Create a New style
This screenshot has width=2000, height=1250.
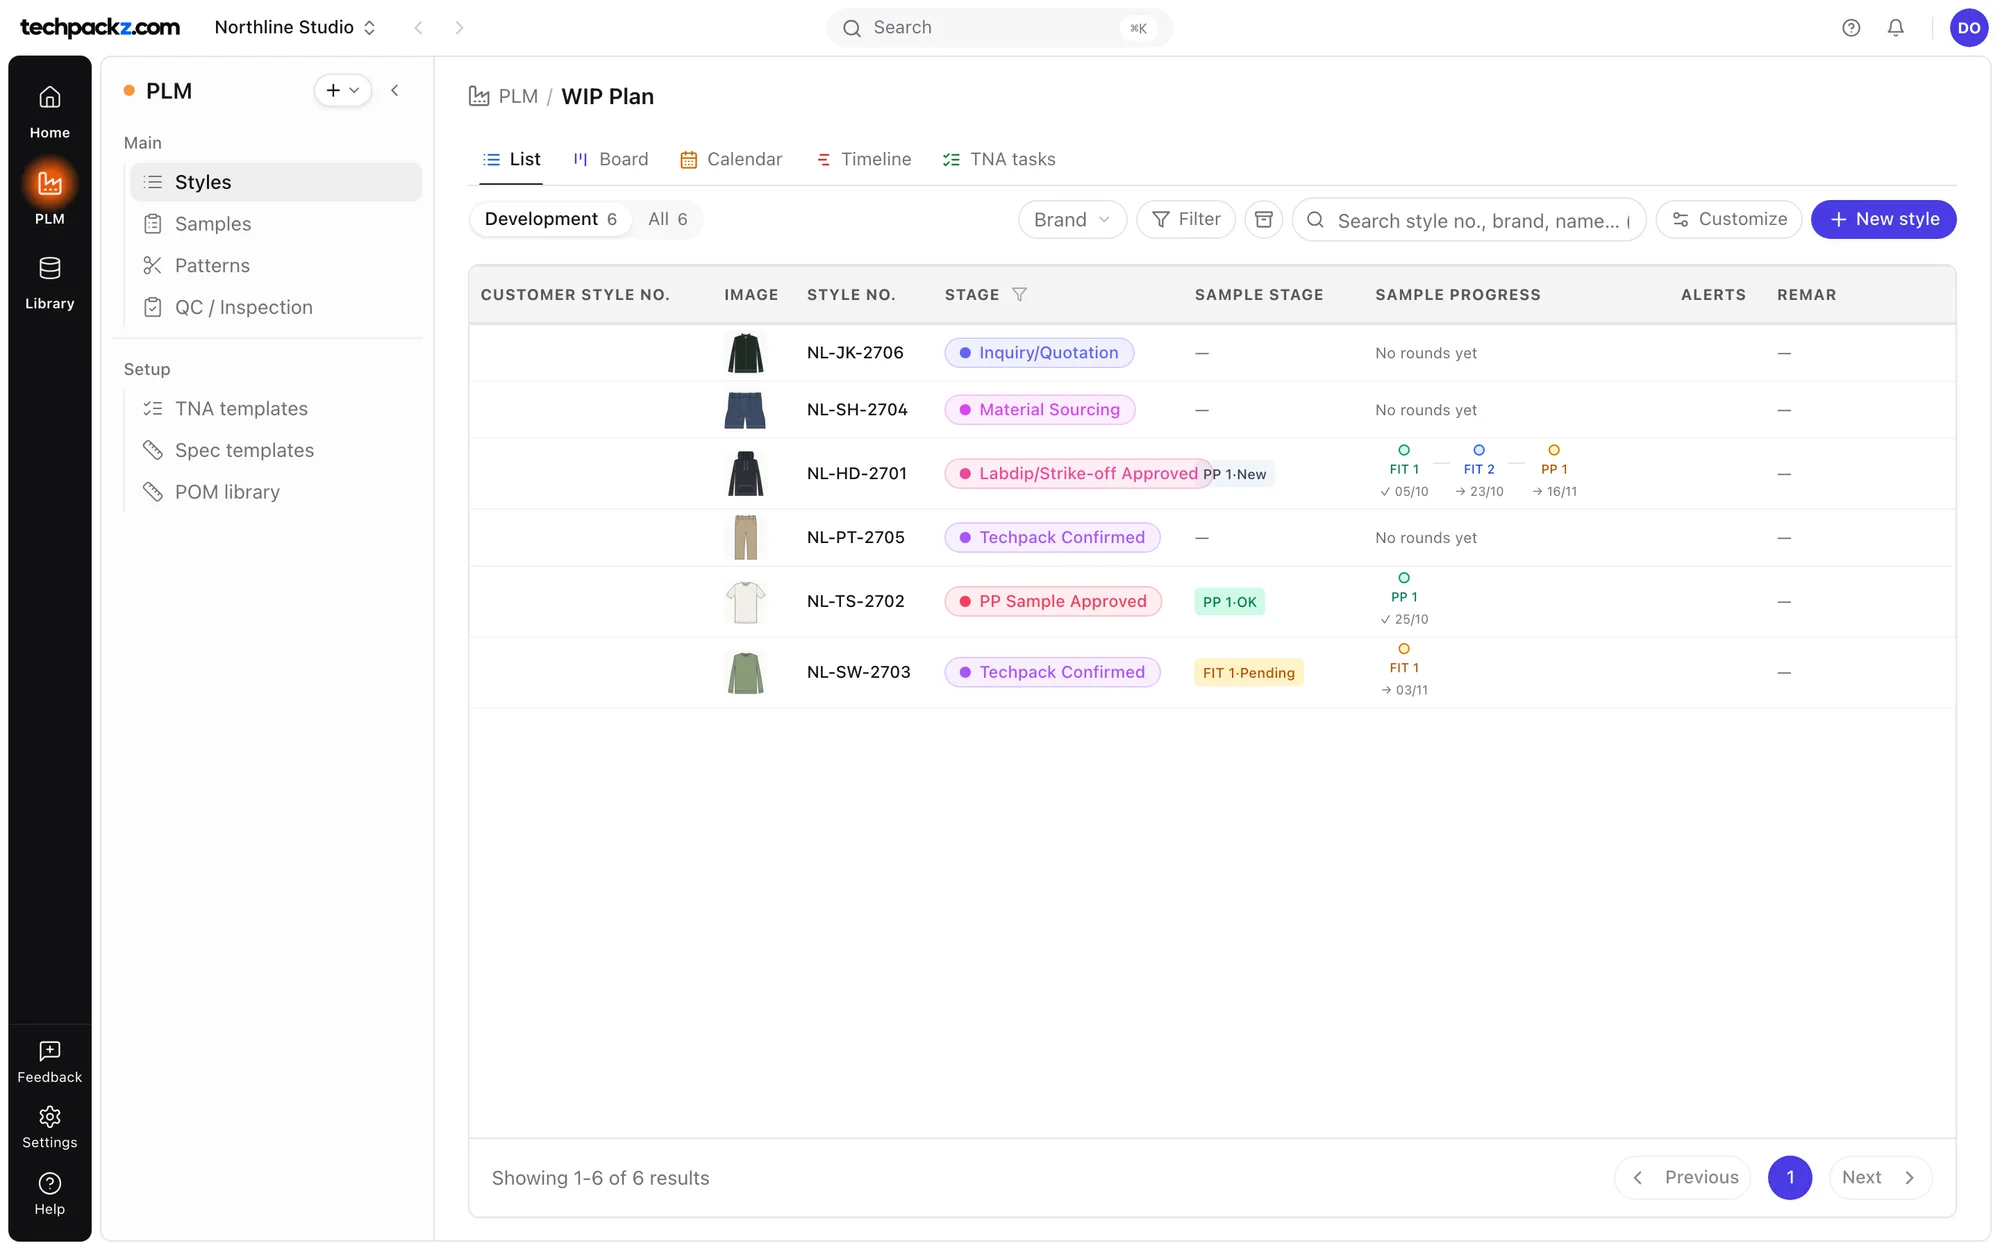(x=1884, y=219)
